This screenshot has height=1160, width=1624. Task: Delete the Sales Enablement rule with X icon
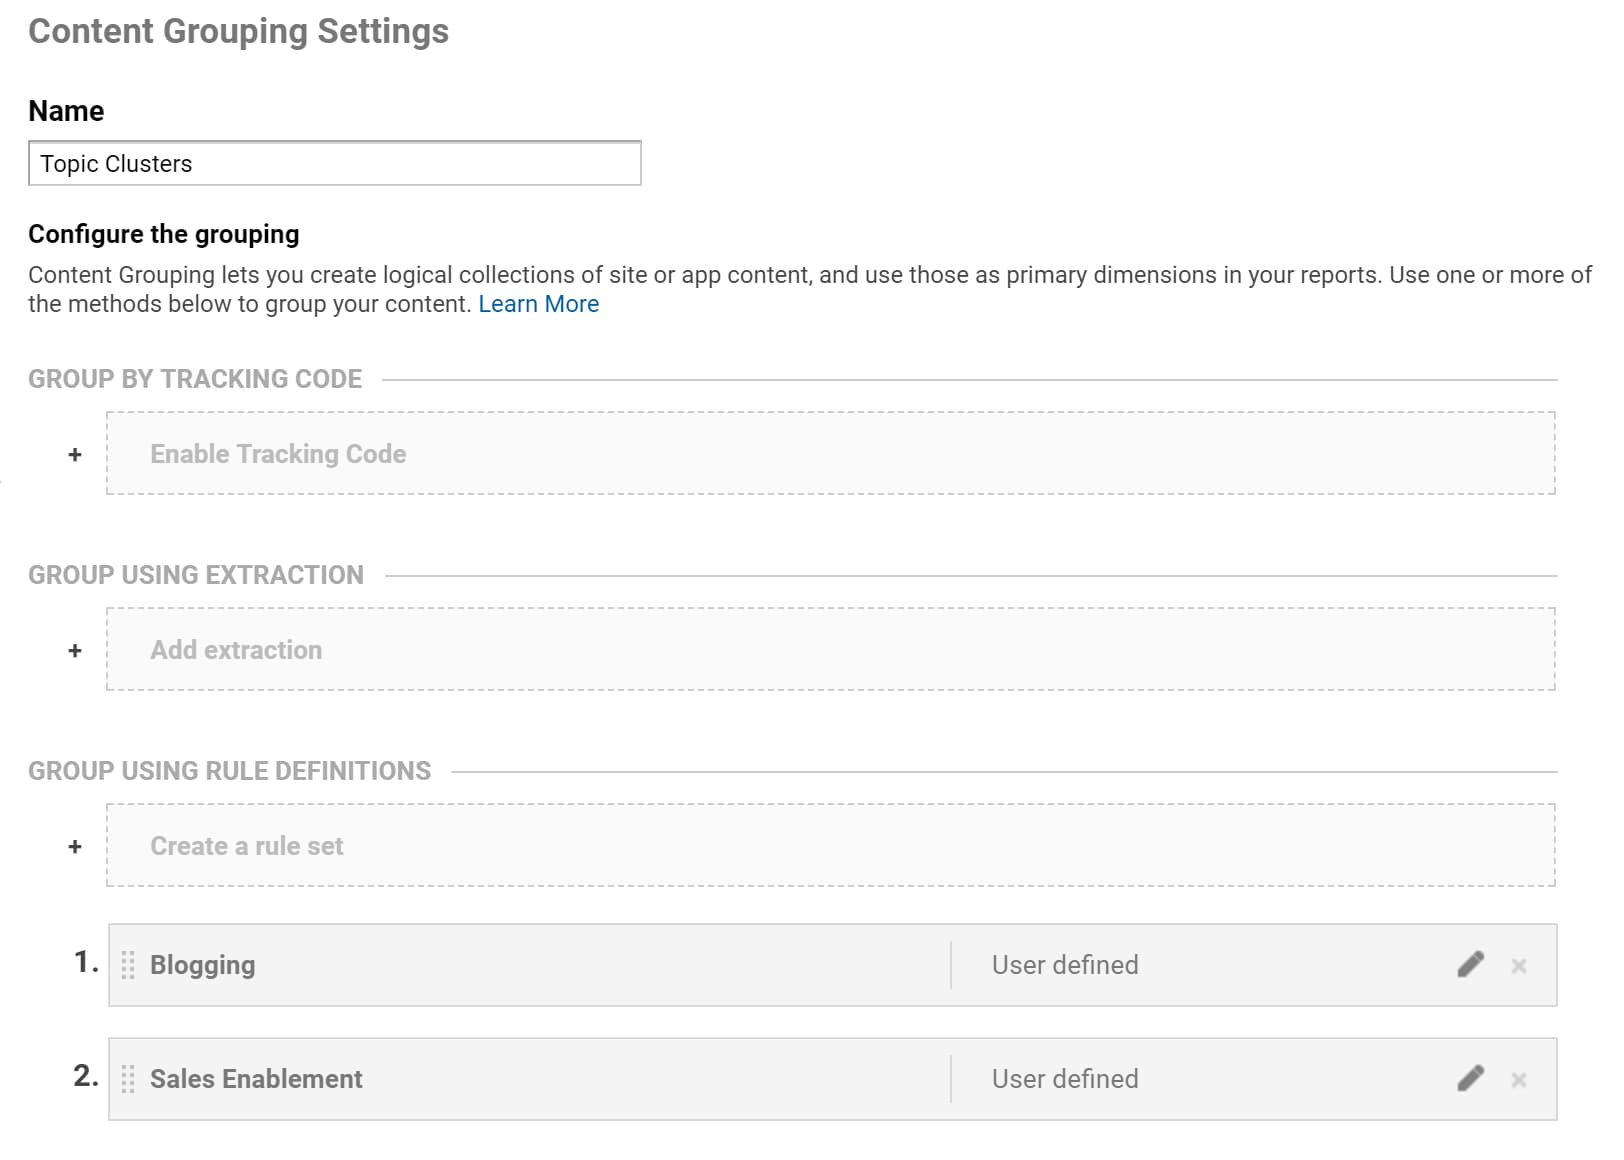coord(1518,1080)
